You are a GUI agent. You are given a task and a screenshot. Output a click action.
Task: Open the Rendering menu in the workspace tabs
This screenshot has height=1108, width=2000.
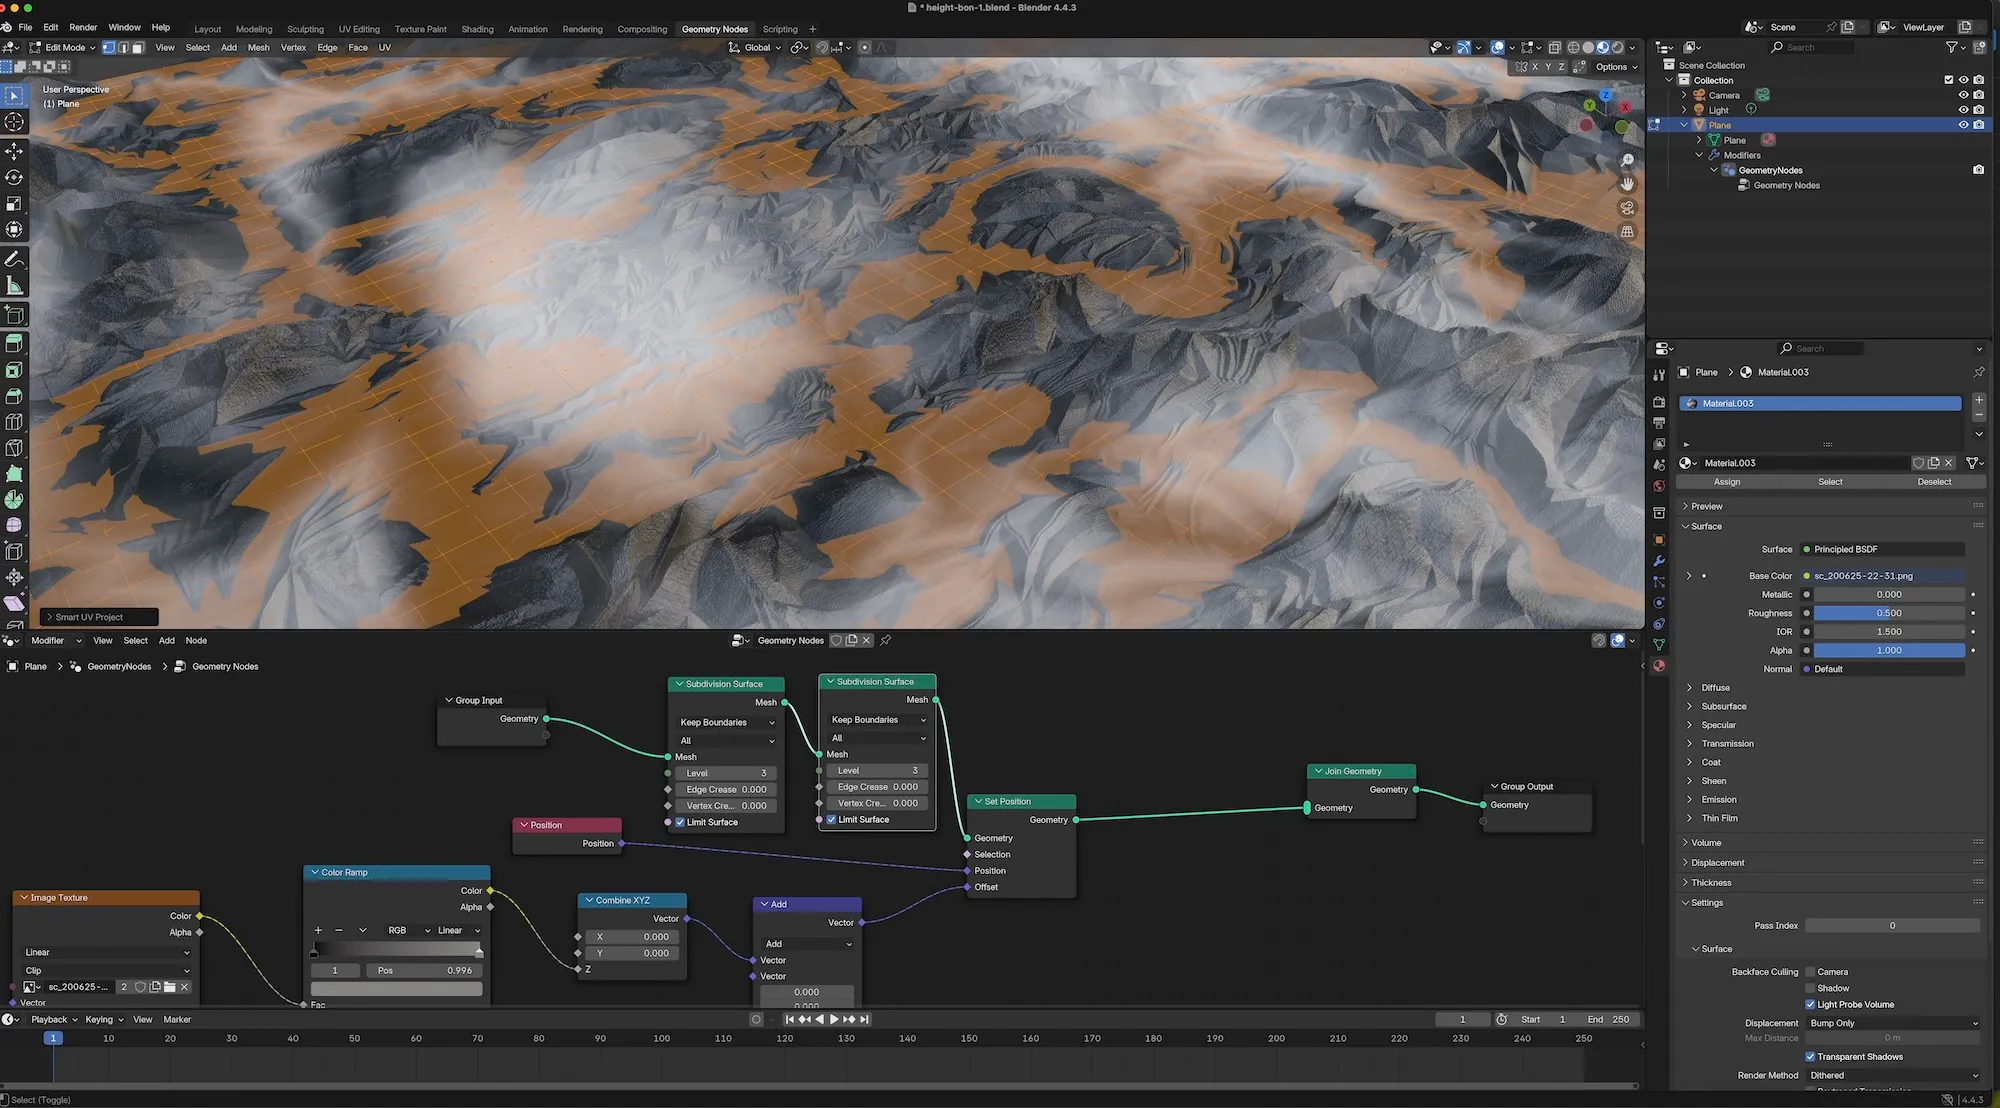[582, 29]
